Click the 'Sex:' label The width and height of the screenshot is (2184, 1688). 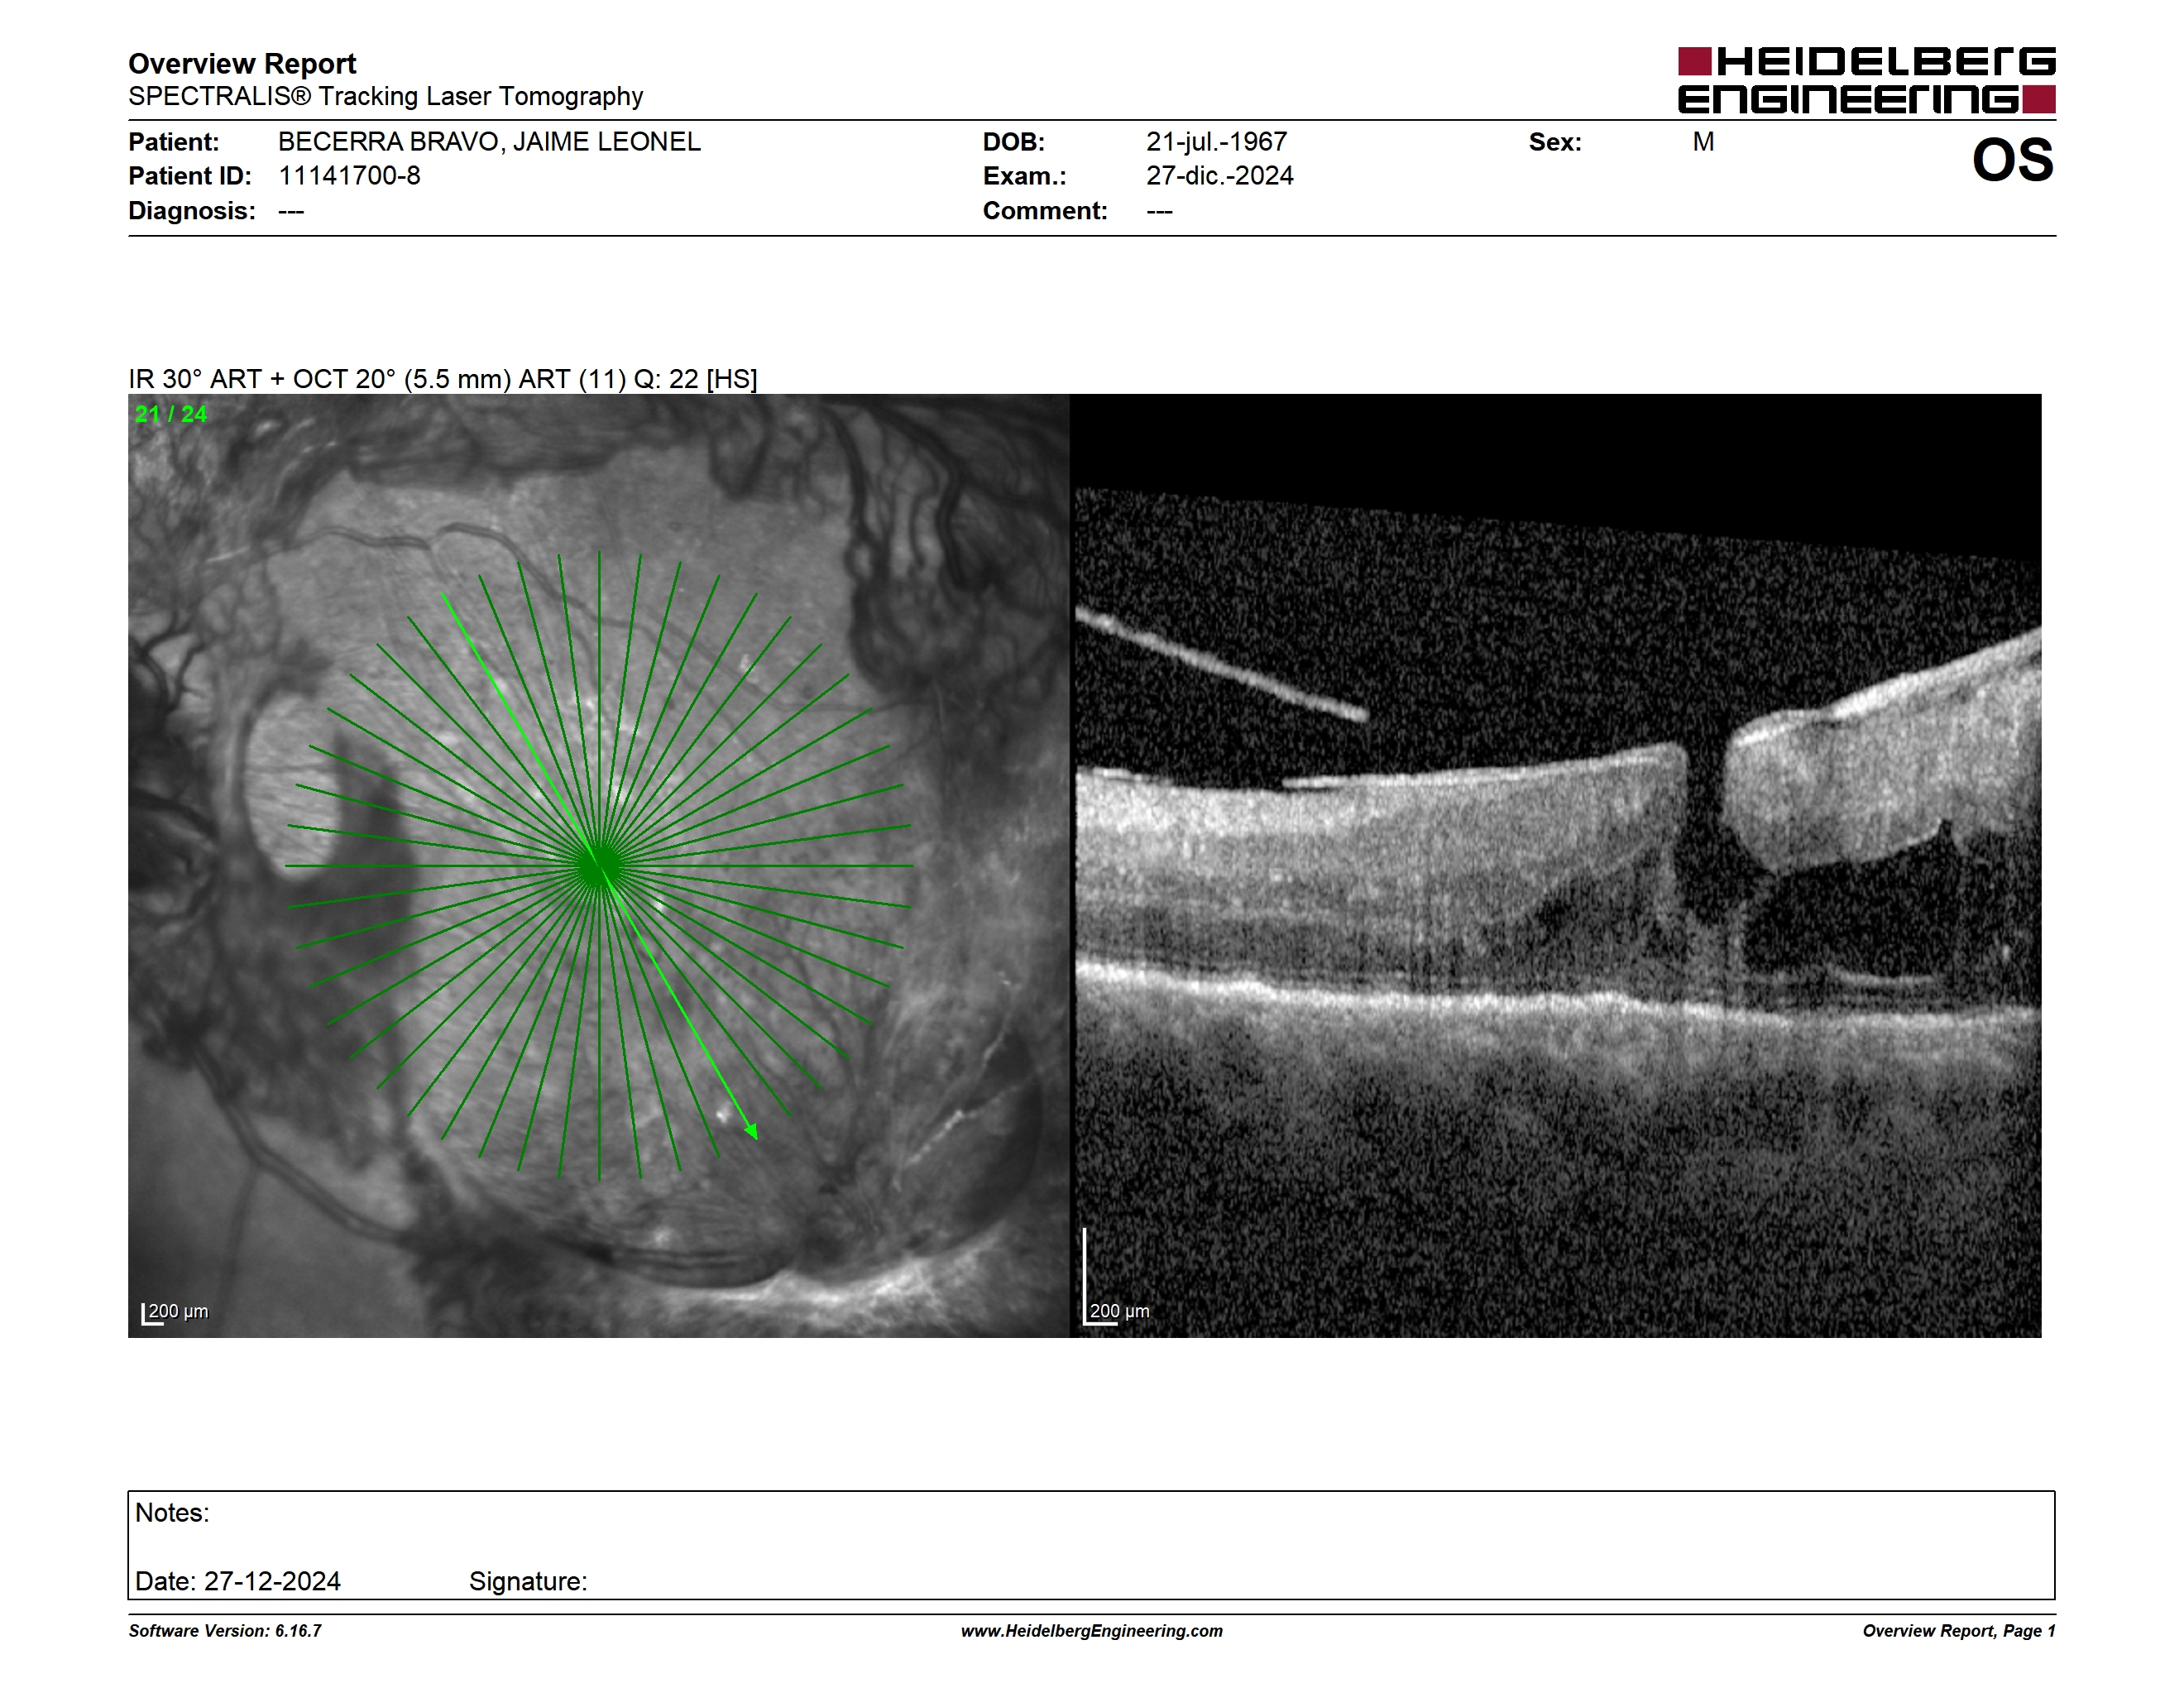click(x=1555, y=142)
